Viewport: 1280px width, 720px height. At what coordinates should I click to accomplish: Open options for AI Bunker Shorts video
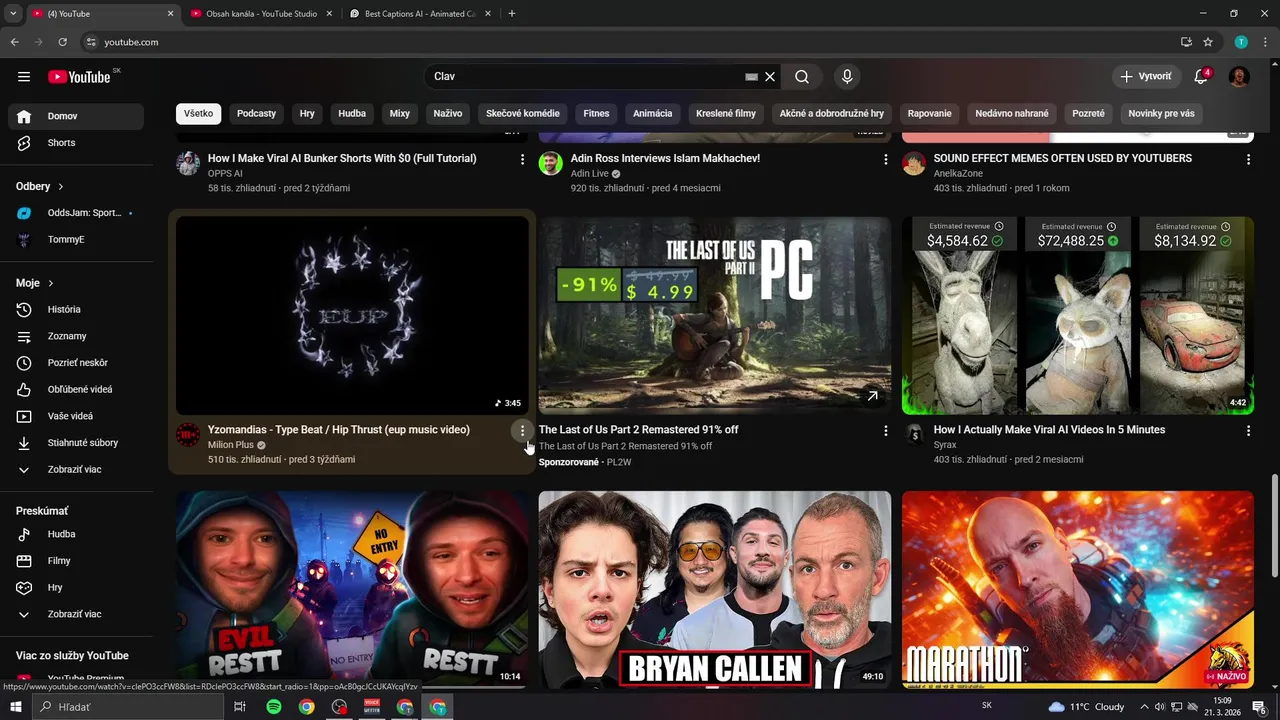click(522, 159)
